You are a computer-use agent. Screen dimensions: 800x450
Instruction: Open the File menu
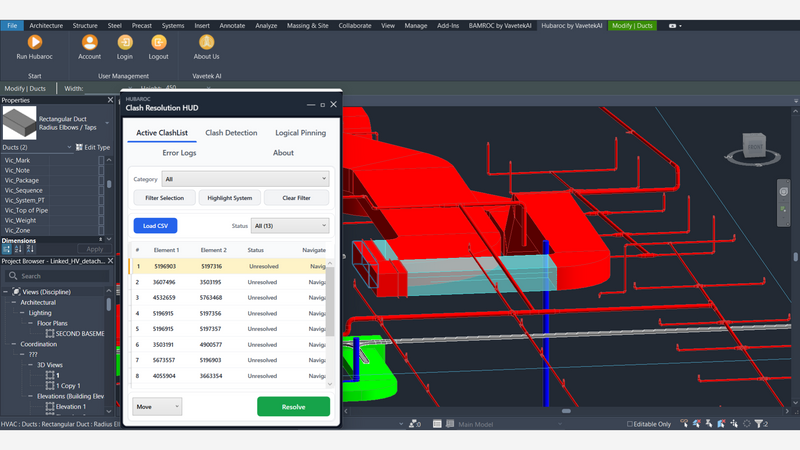(12, 26)
